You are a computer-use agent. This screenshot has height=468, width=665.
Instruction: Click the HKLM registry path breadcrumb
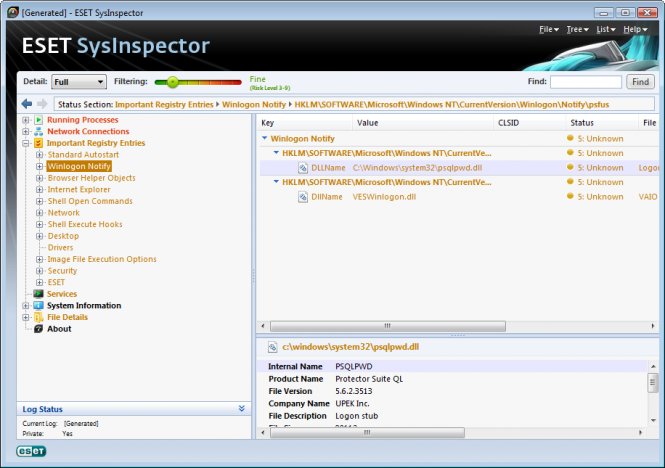pyautogui.click(x=452, y=104)
